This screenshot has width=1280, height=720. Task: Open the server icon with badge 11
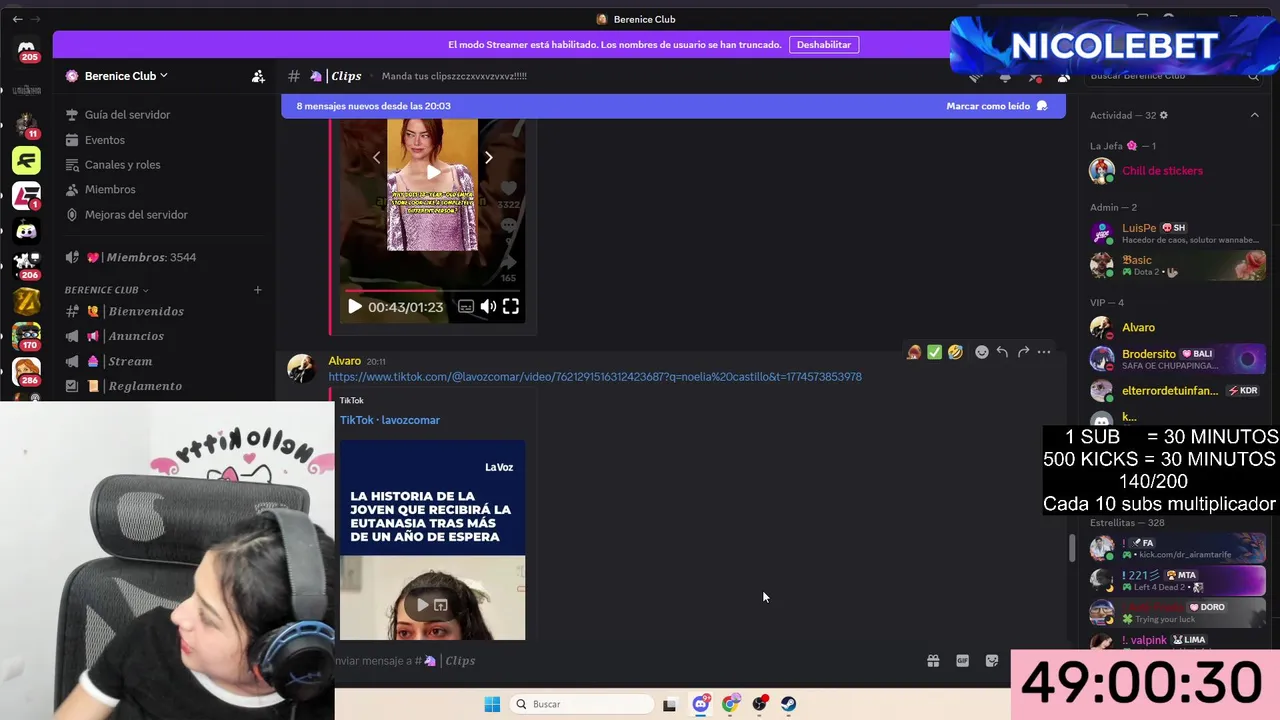pos(27,125)
